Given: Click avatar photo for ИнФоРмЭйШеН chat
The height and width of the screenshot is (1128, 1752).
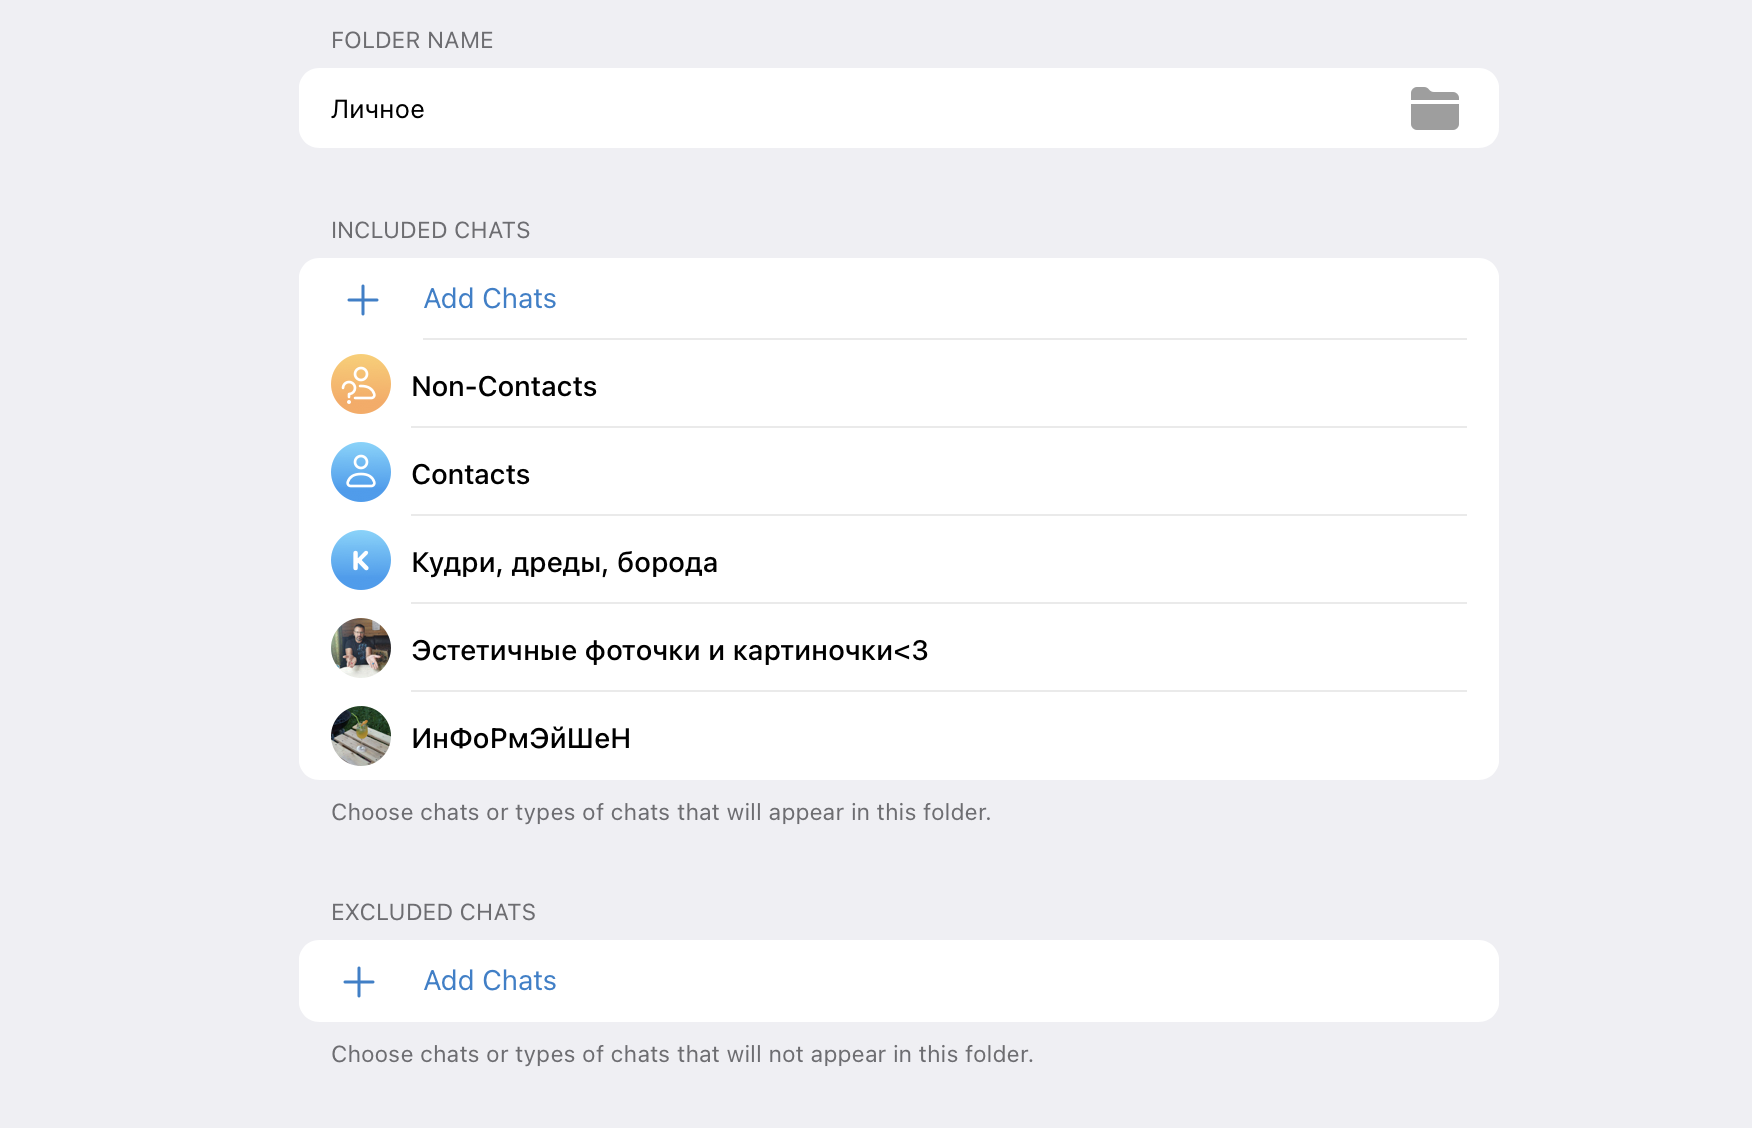Looking at the screenshot, I should click(361, 737).
